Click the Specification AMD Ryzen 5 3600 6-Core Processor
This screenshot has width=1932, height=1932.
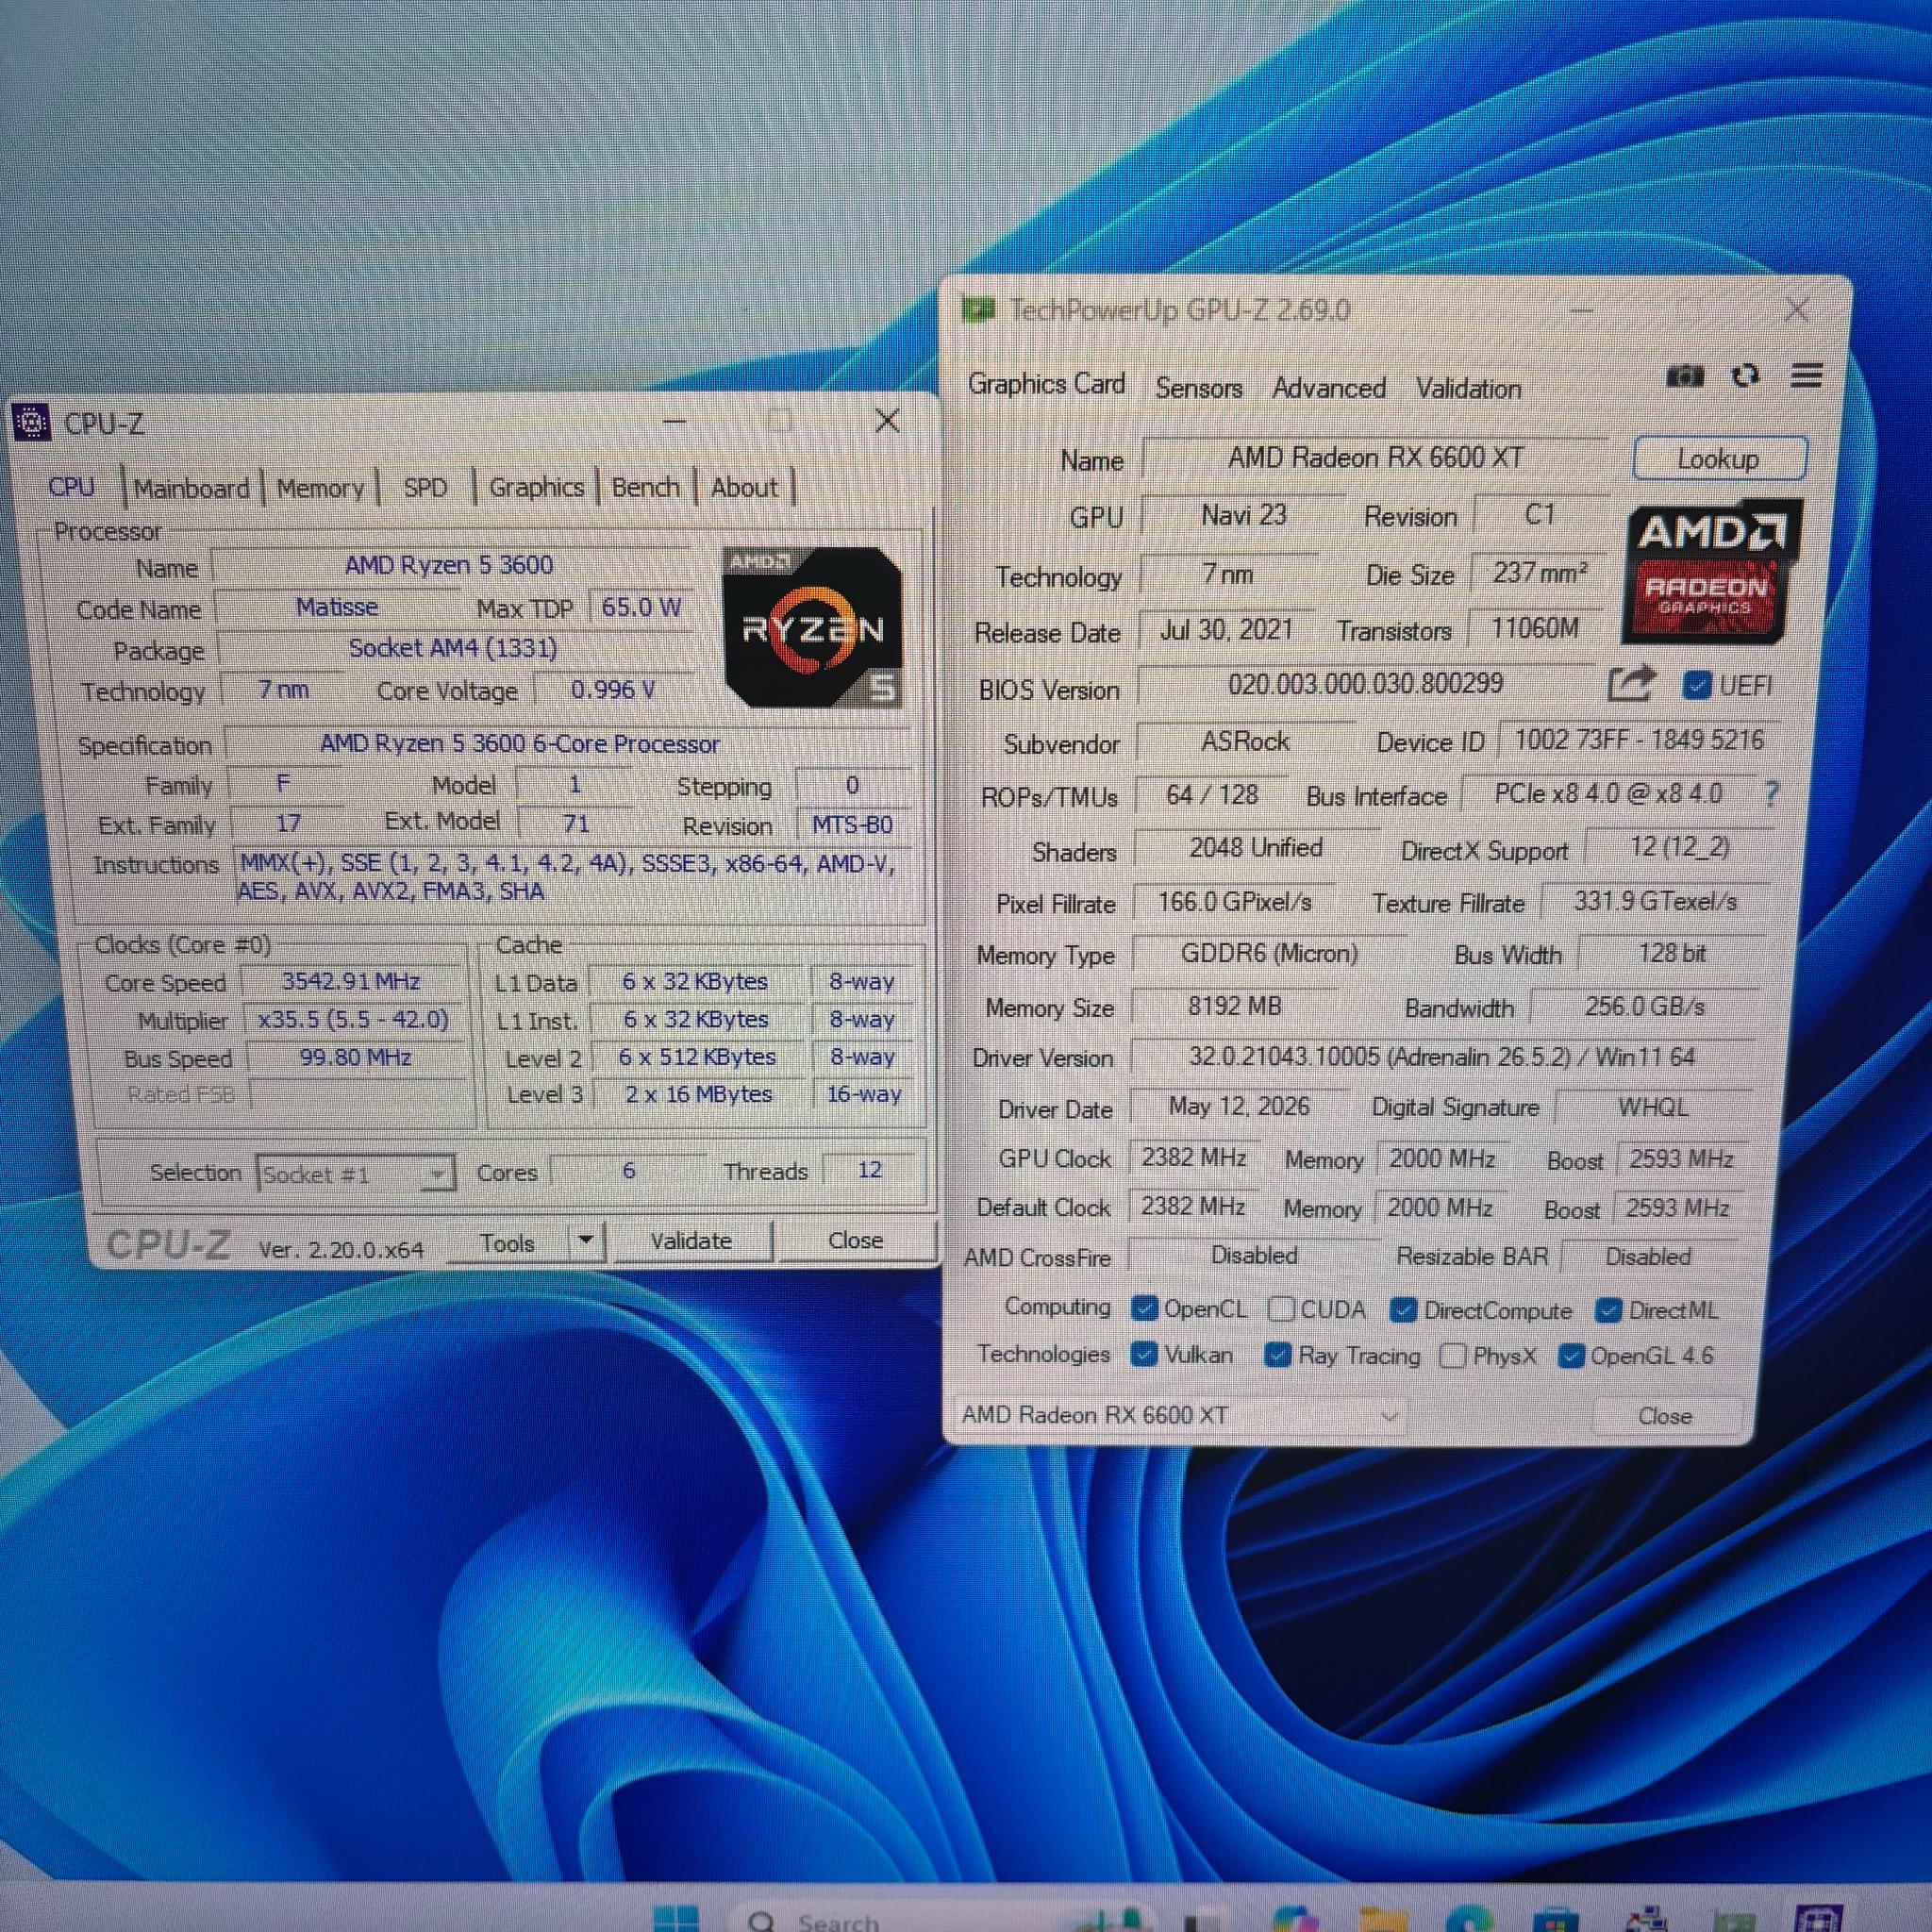pyautogui.click(x=567, y=744)
